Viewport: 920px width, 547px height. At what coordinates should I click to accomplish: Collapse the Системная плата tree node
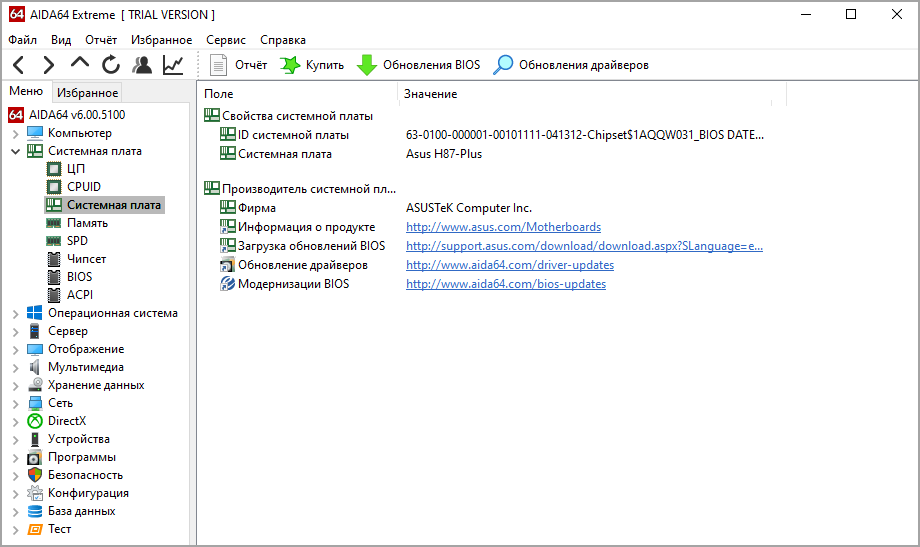click(x=16, y=151)
